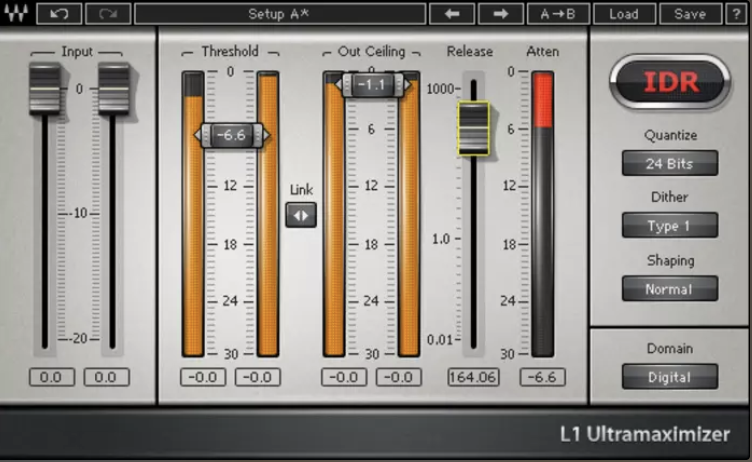Switch setups with the A→B button
This screenshot has width=752, height=462.
(558, 13)
